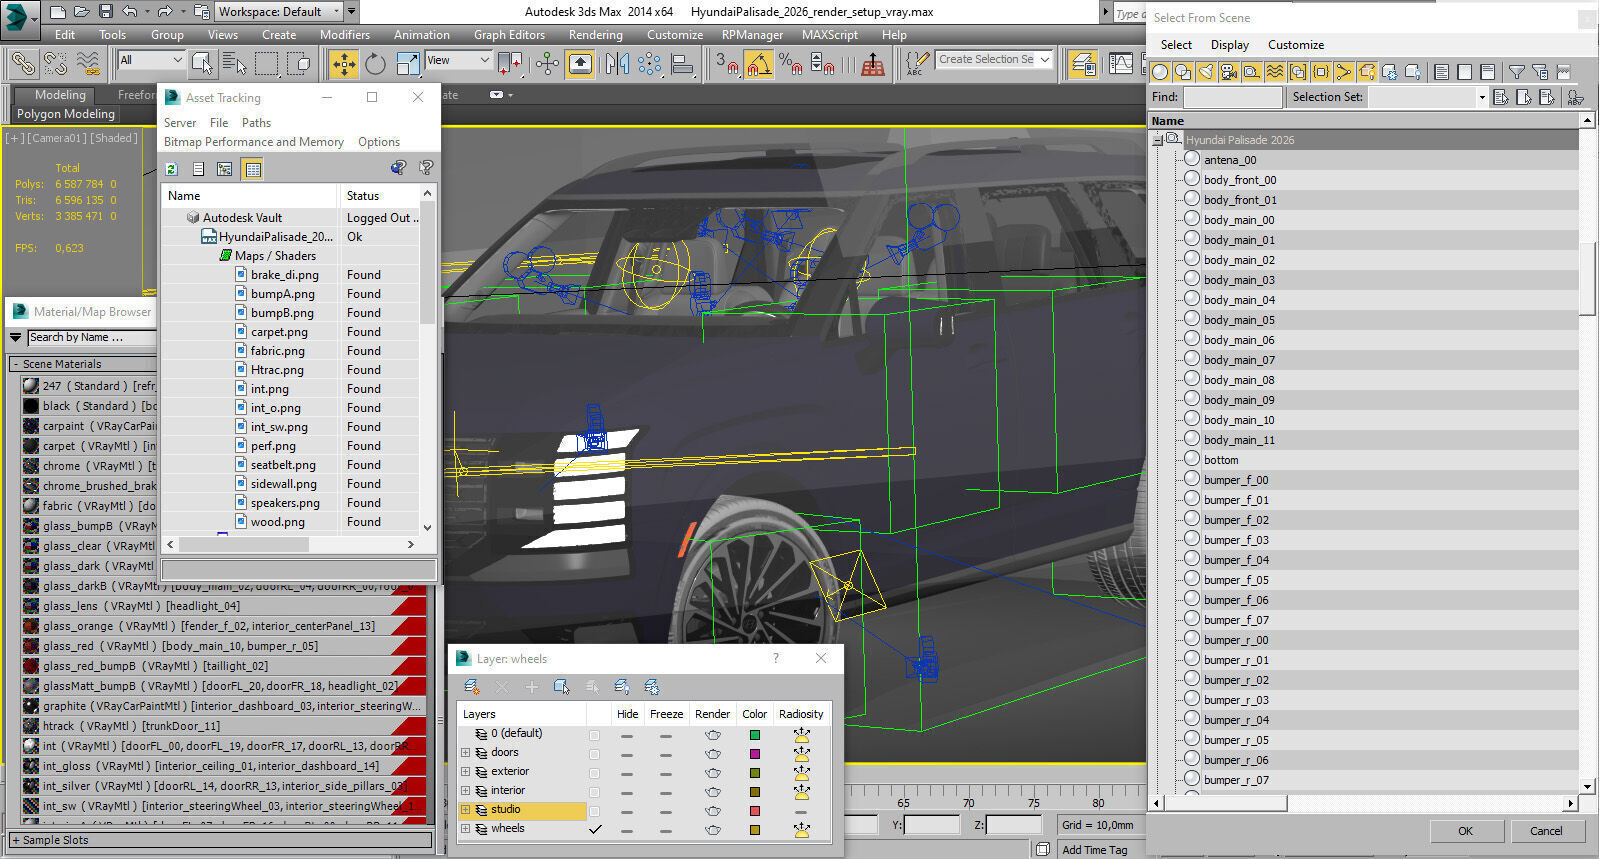This screenshot has width=1599, height=859.
Task: Collapse Scene Materials rollout
Action: 15,364
